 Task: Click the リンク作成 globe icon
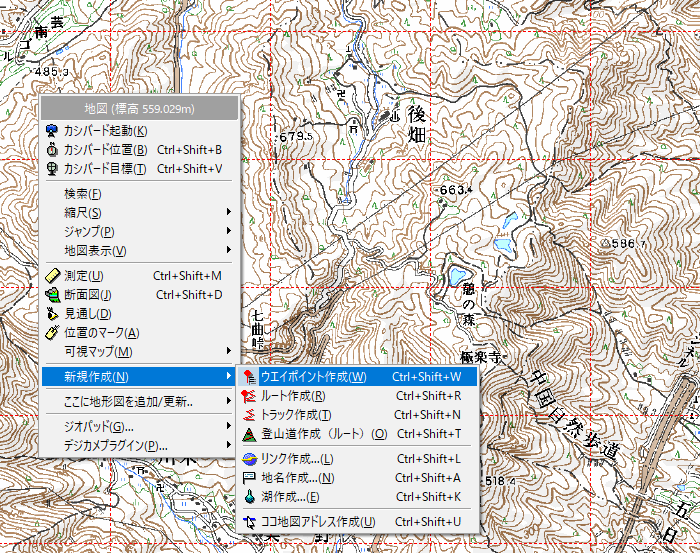[x=249, y=459]
